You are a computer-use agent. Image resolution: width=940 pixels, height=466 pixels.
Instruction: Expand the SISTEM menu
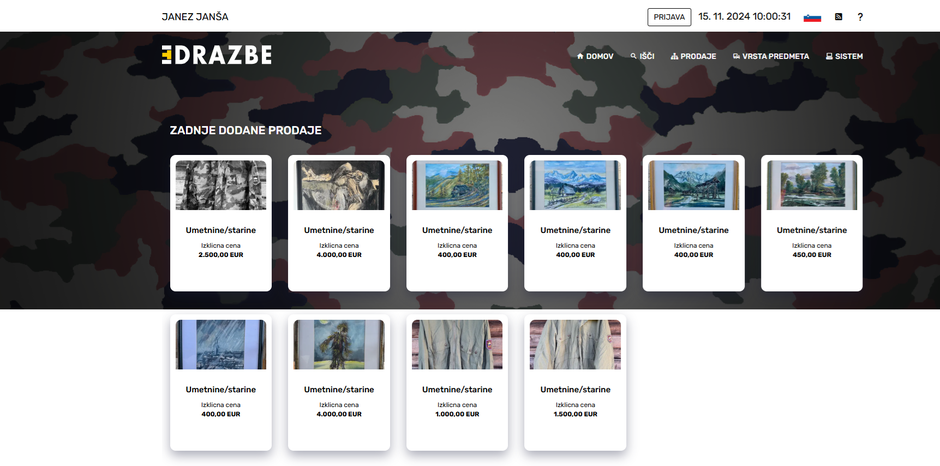coord(844,56)
